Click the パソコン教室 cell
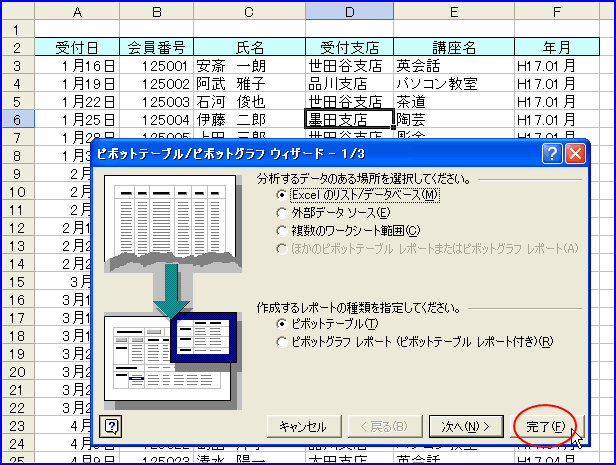 coord(454,84)
